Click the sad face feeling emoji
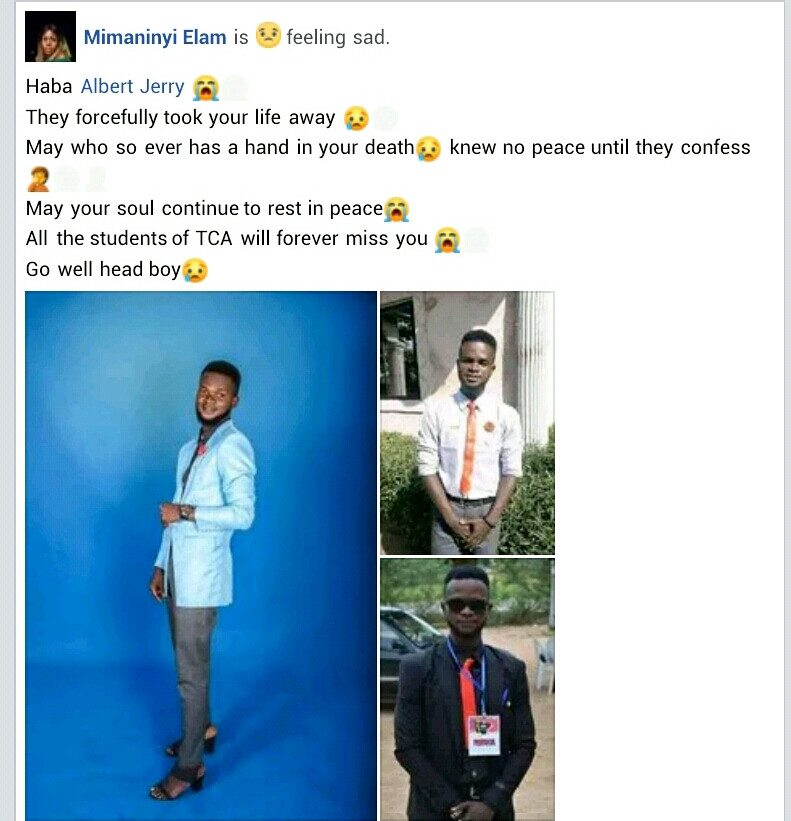791x821 pixels. [x=268, y=35]
